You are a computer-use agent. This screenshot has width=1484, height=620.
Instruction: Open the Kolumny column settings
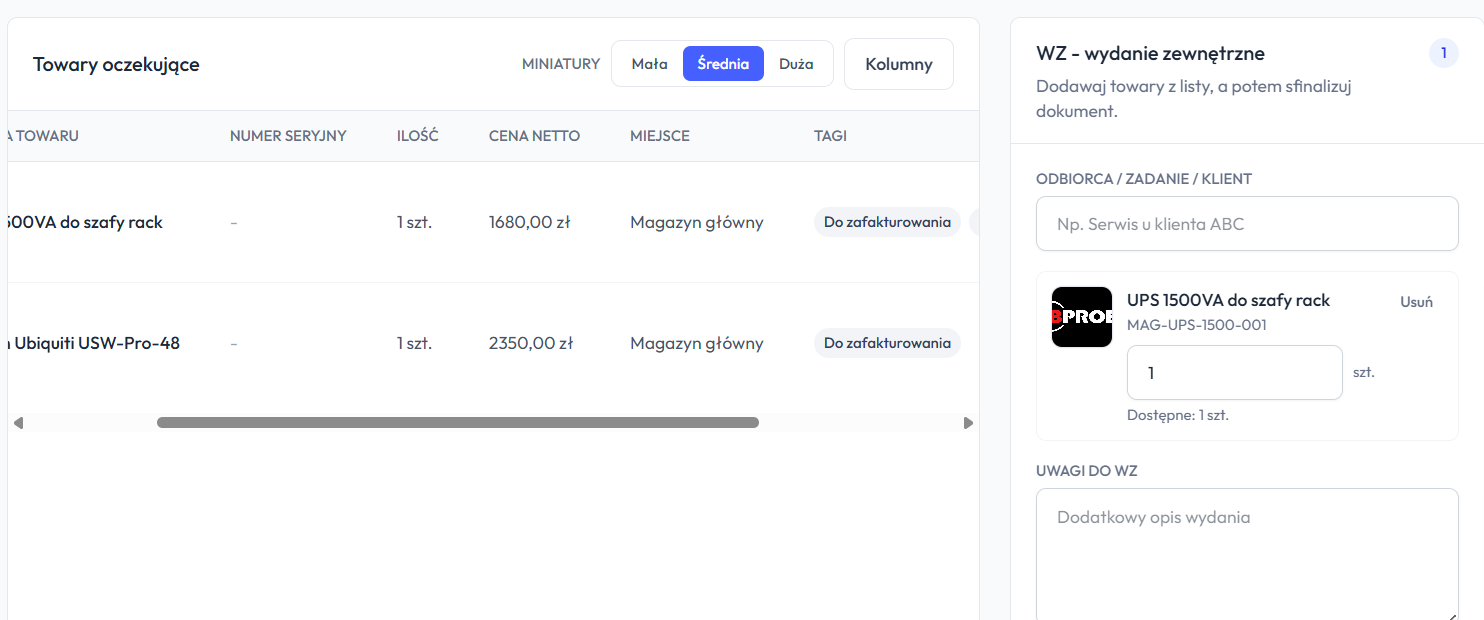coord(898,64)
